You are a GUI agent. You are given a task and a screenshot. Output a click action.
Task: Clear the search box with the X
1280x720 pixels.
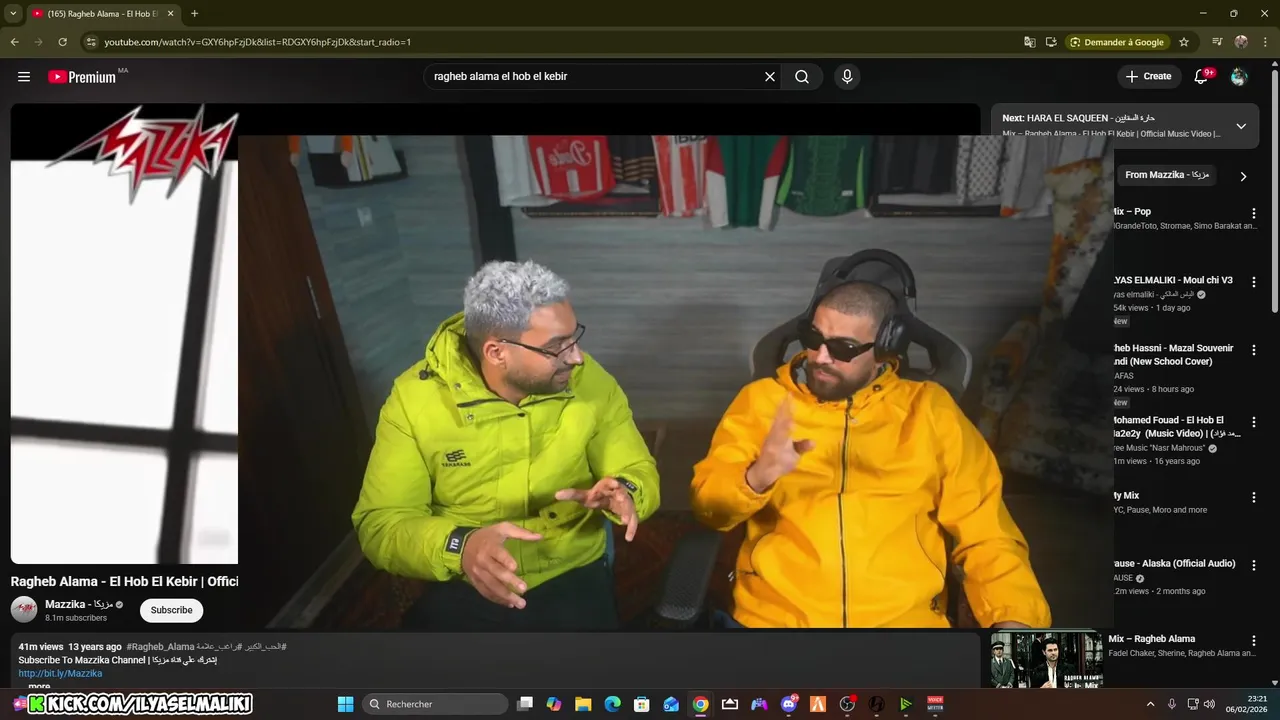click(770, 77)
